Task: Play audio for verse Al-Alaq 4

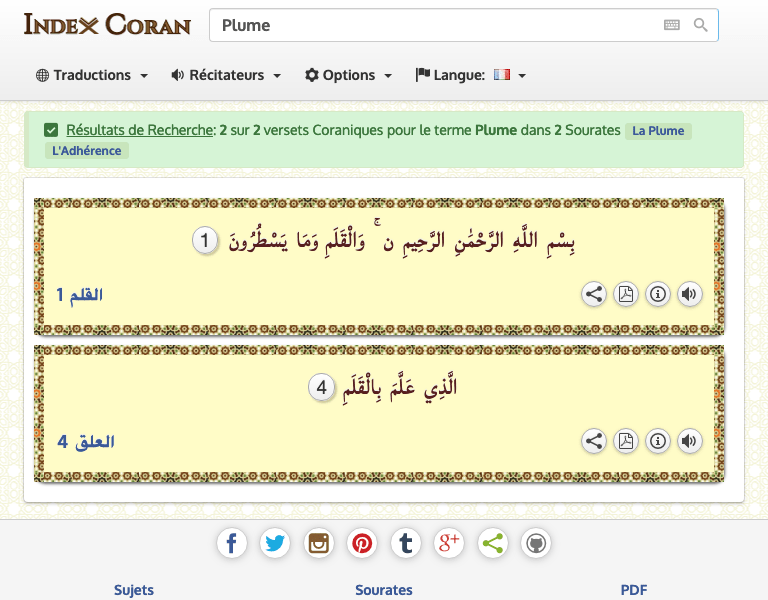Action: point(689,441)
